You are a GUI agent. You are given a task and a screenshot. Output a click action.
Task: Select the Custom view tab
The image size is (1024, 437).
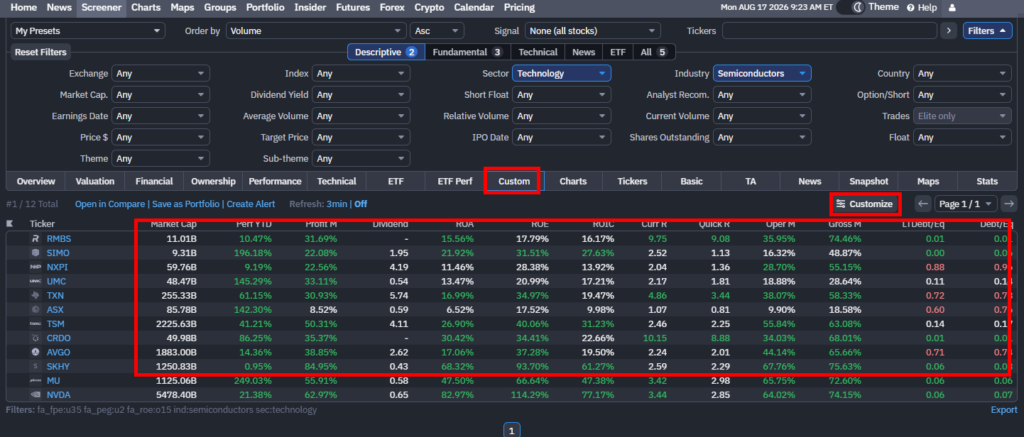coord(513,181)
